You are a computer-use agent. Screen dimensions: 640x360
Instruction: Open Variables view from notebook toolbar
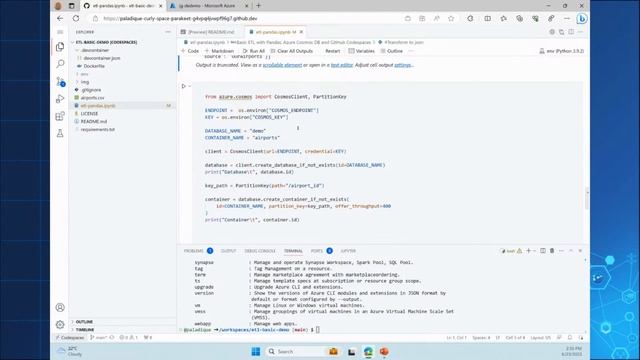pyautogui.click(x=362, y=51)
